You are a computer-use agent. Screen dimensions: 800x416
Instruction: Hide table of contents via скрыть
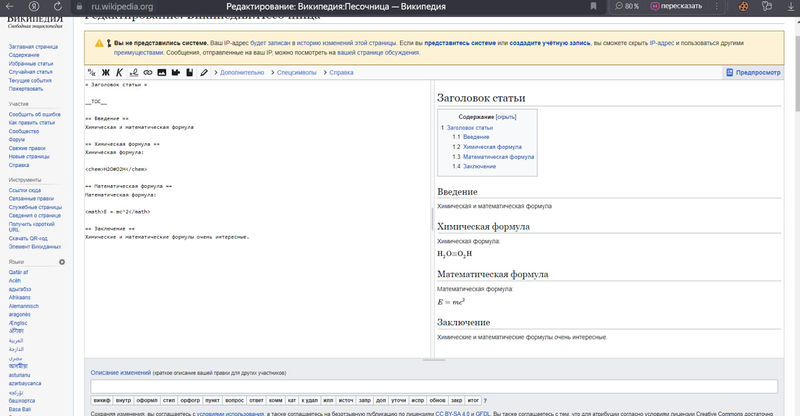pyautogui.click(x=506, y=117)
